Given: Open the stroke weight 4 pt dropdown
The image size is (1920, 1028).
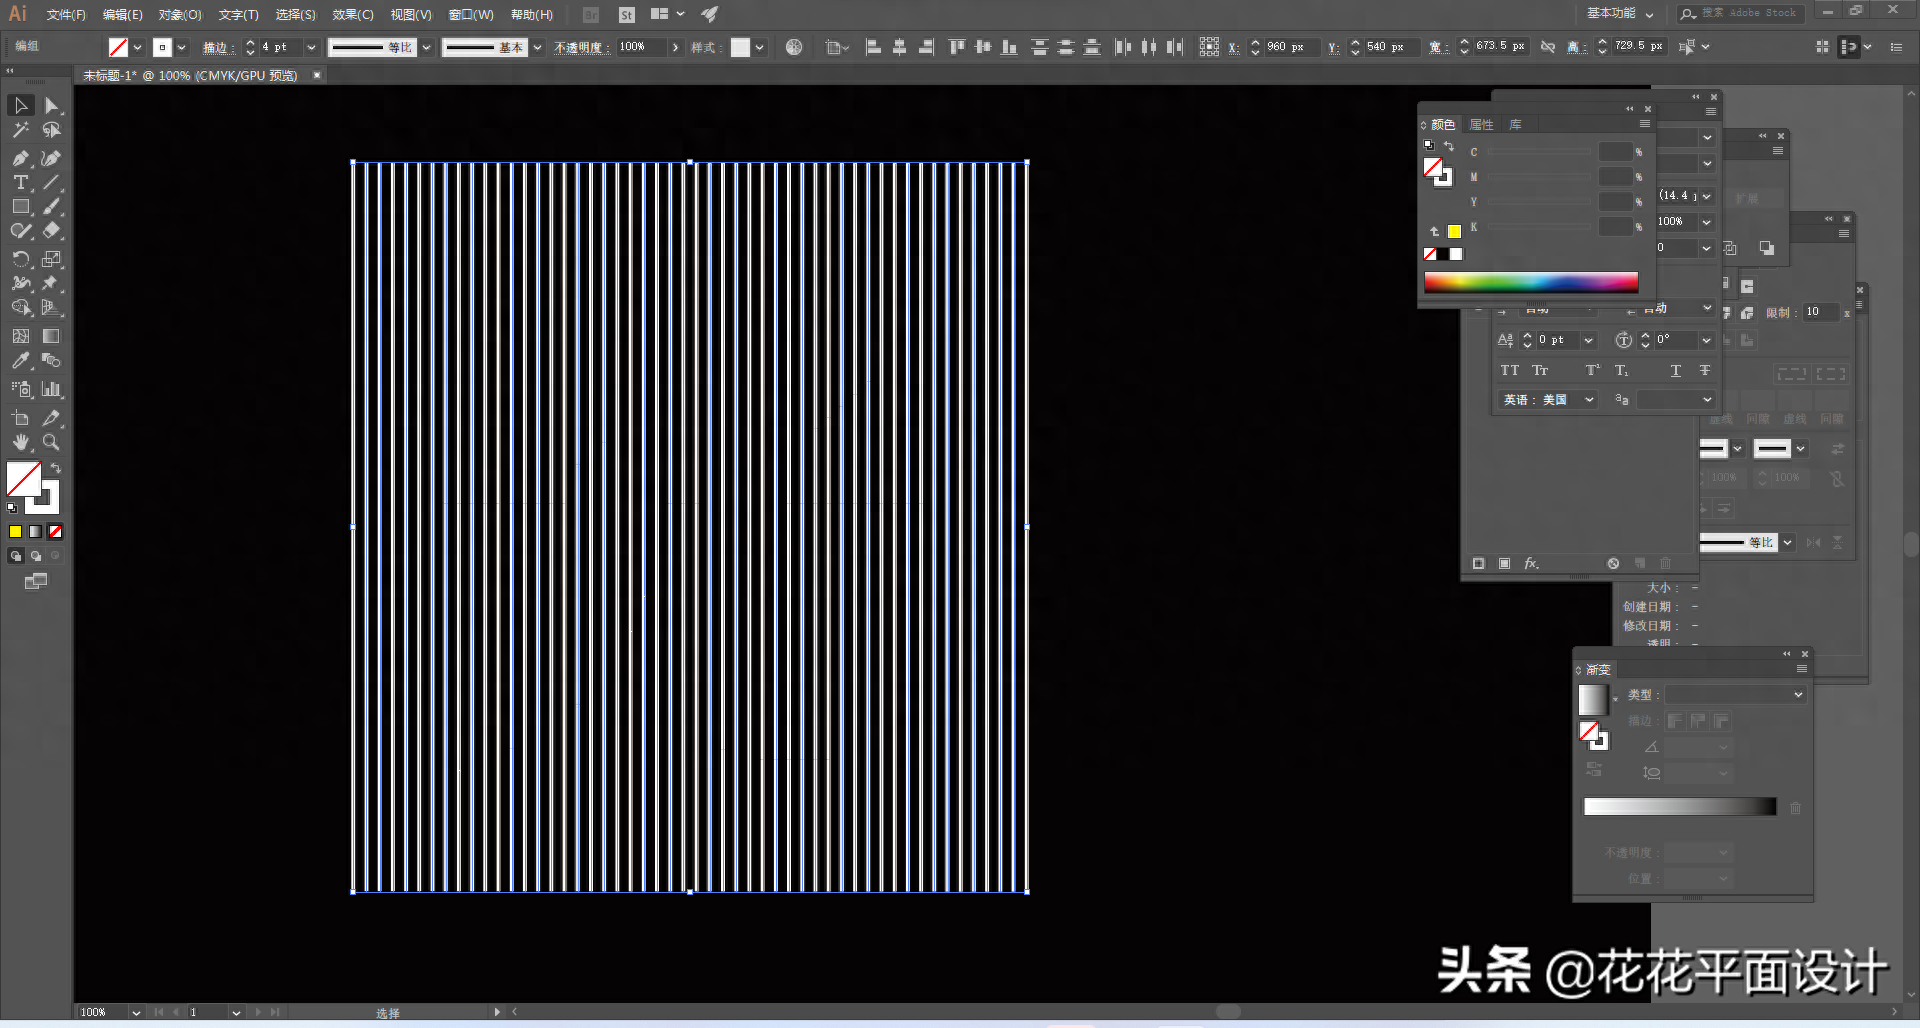Looking at the screenshot, I should [311, 47].
